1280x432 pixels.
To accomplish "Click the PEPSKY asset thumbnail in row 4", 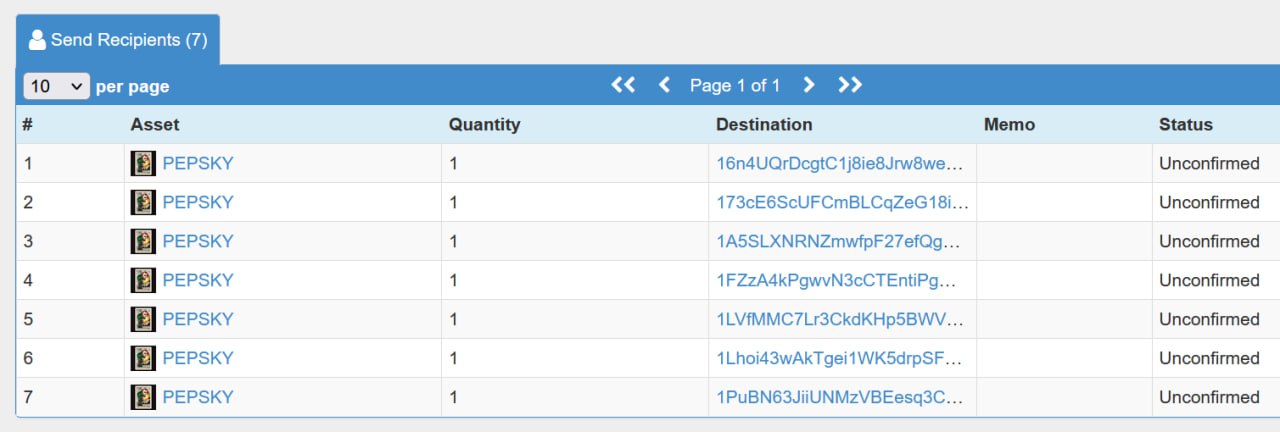I will (143, 280).
